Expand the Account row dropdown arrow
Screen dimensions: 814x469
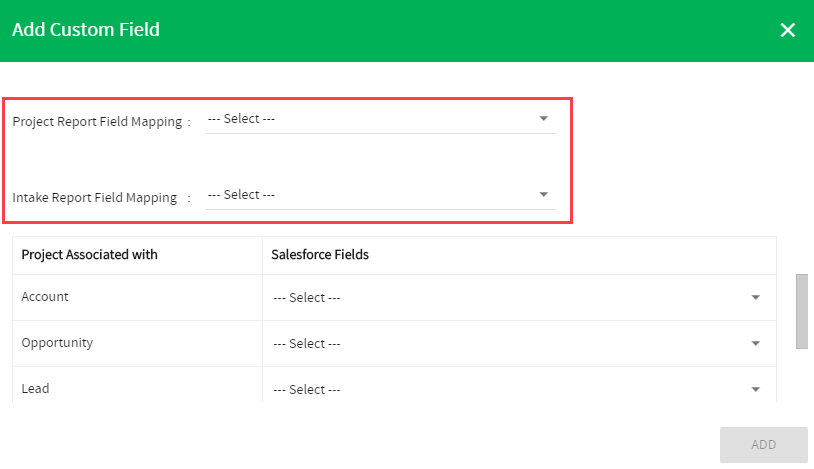[x=756, y=298]
